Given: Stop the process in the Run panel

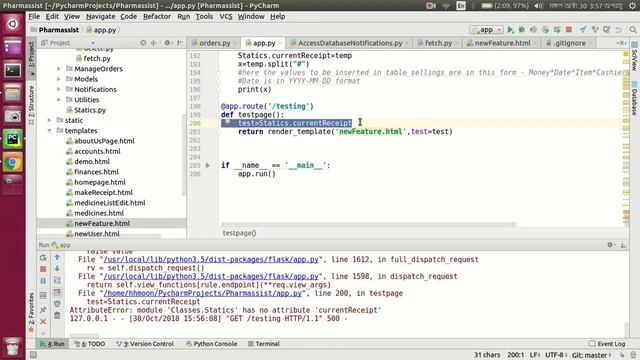Looking at the screenshot, I should (x=43, y=269).
